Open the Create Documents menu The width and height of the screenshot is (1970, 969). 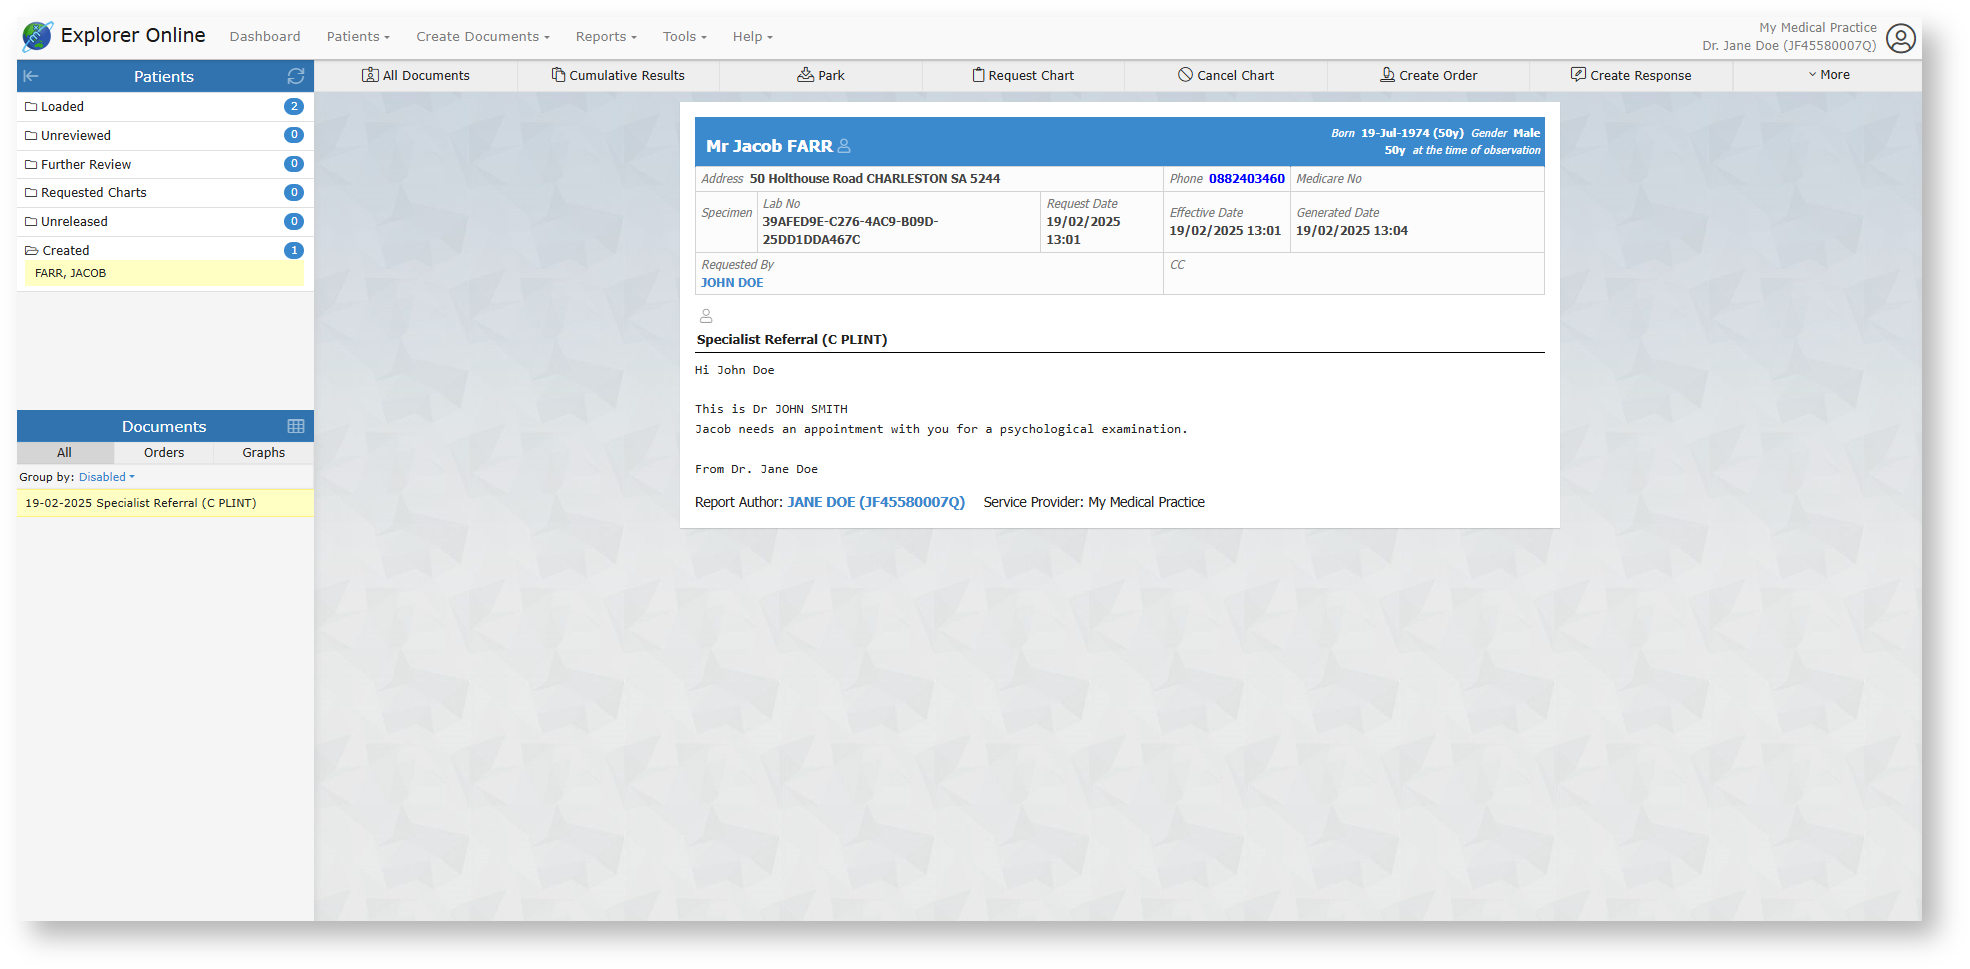tap(482, 37)
